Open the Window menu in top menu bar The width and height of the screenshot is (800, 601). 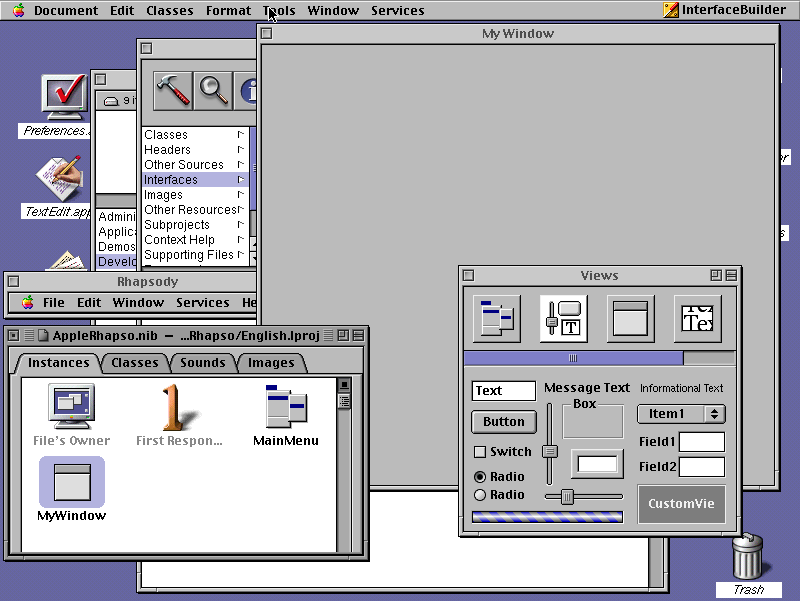(x=333, y=10)
